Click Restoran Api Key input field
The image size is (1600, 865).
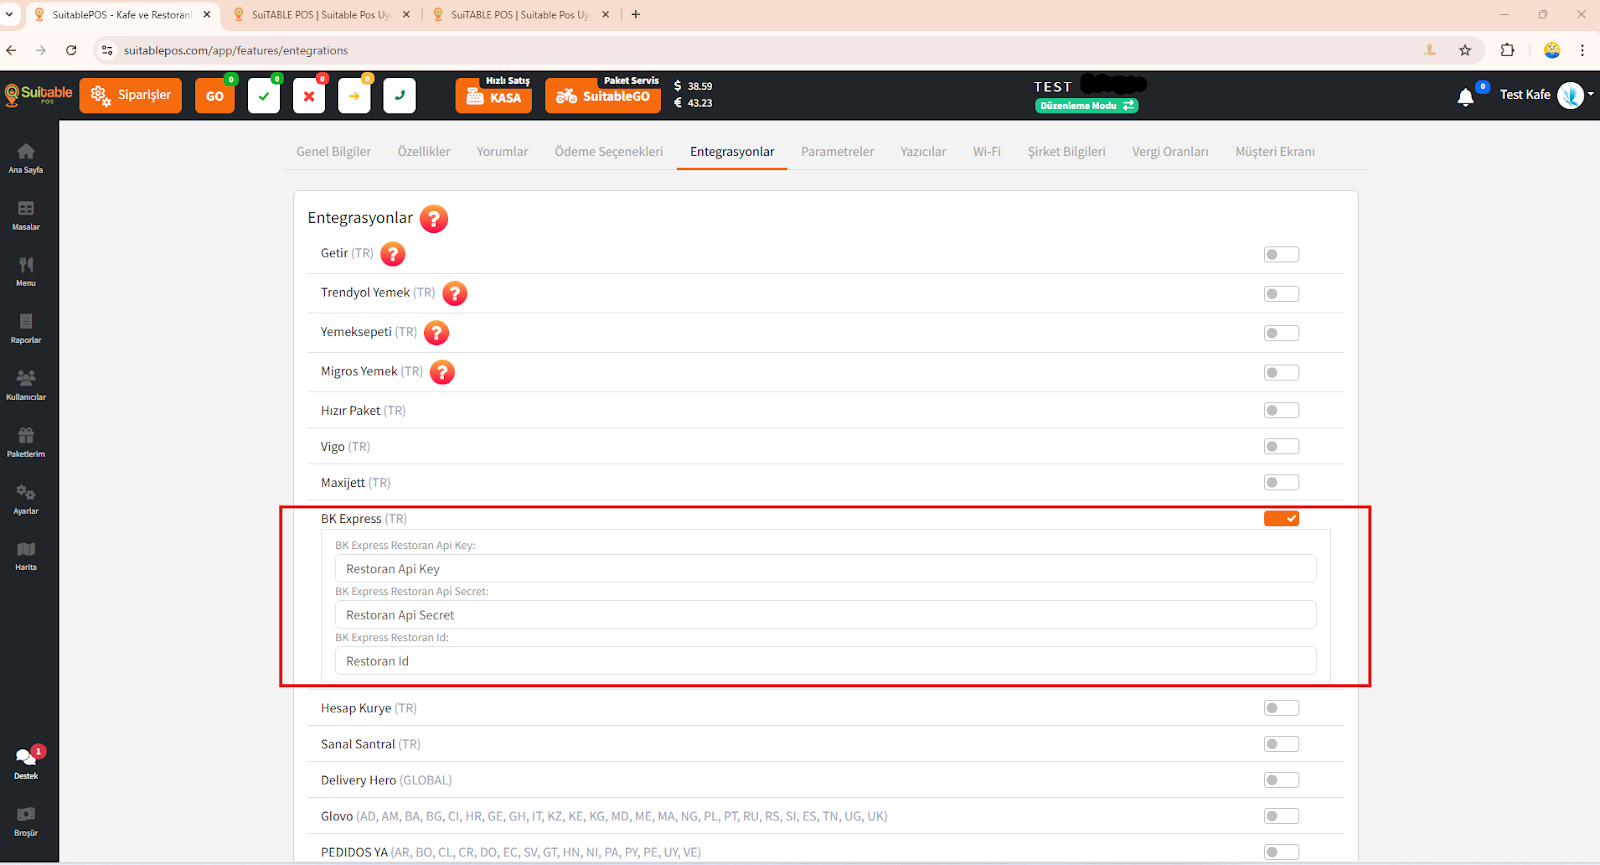825,569
